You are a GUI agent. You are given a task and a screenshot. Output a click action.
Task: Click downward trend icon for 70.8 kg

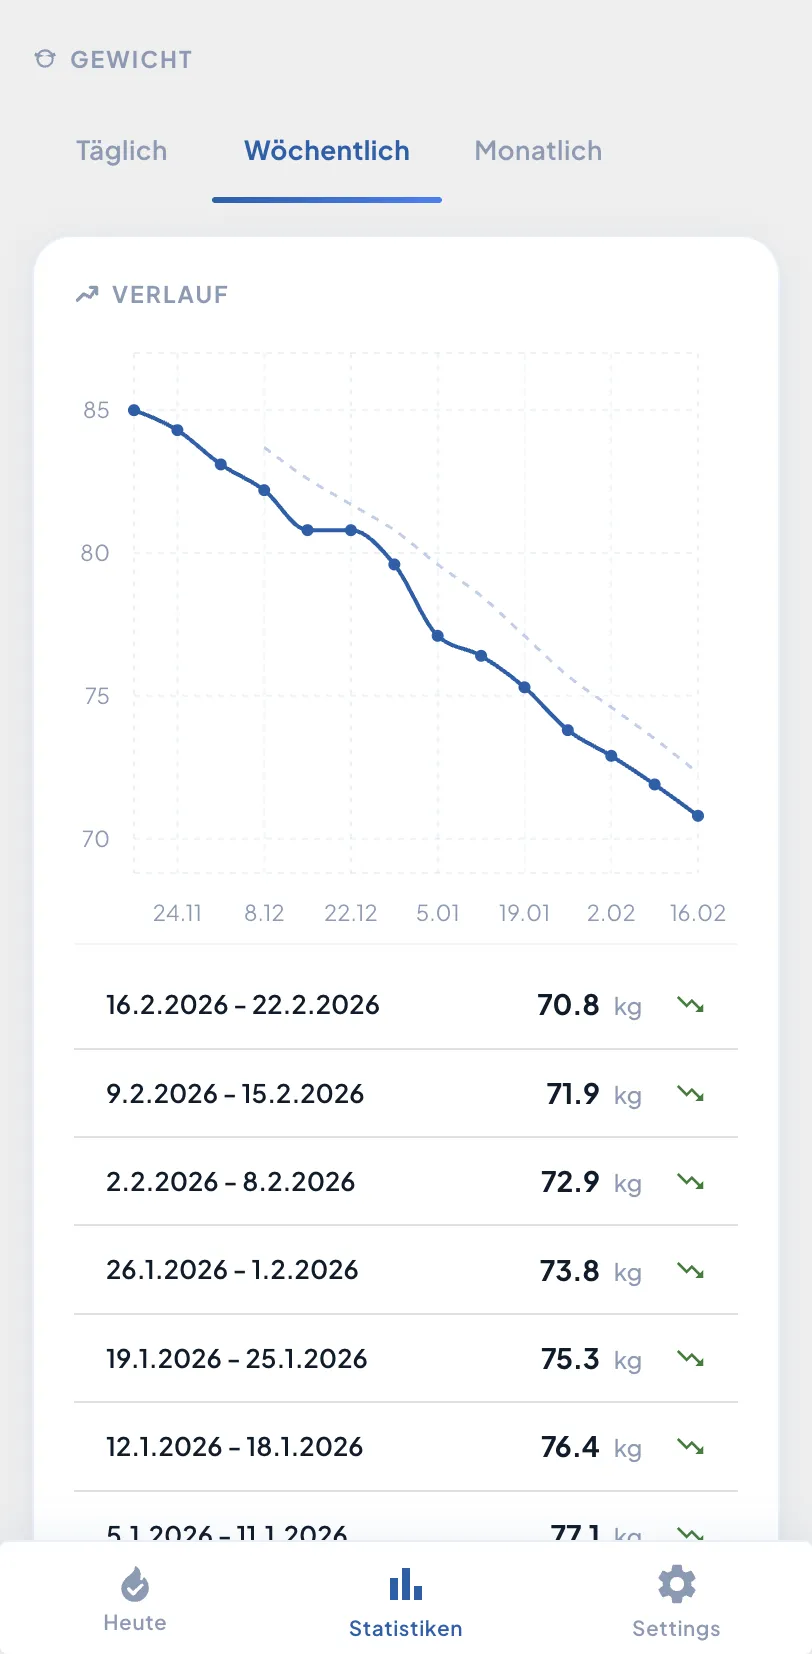[x=690, y=1005]
